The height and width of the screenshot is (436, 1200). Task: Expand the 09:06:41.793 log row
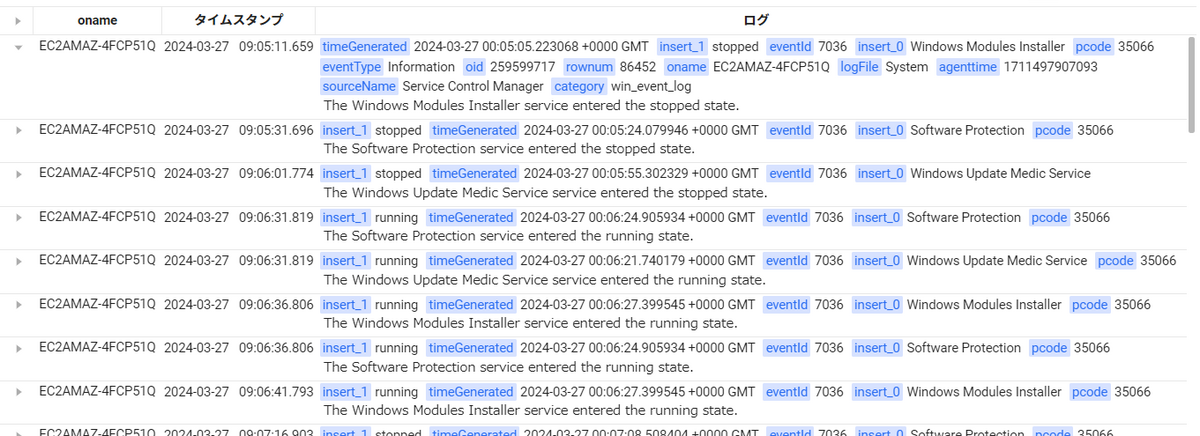point(17,392)
